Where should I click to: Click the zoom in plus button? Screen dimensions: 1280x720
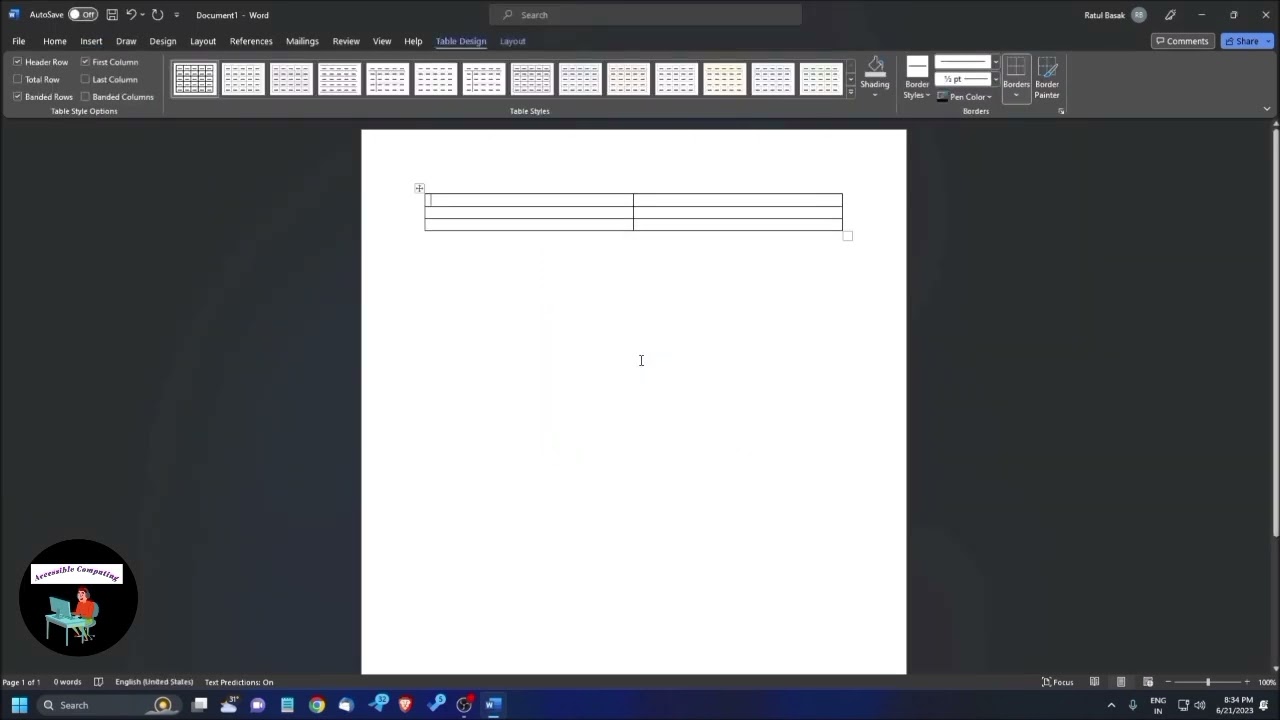coord(1247,682)
